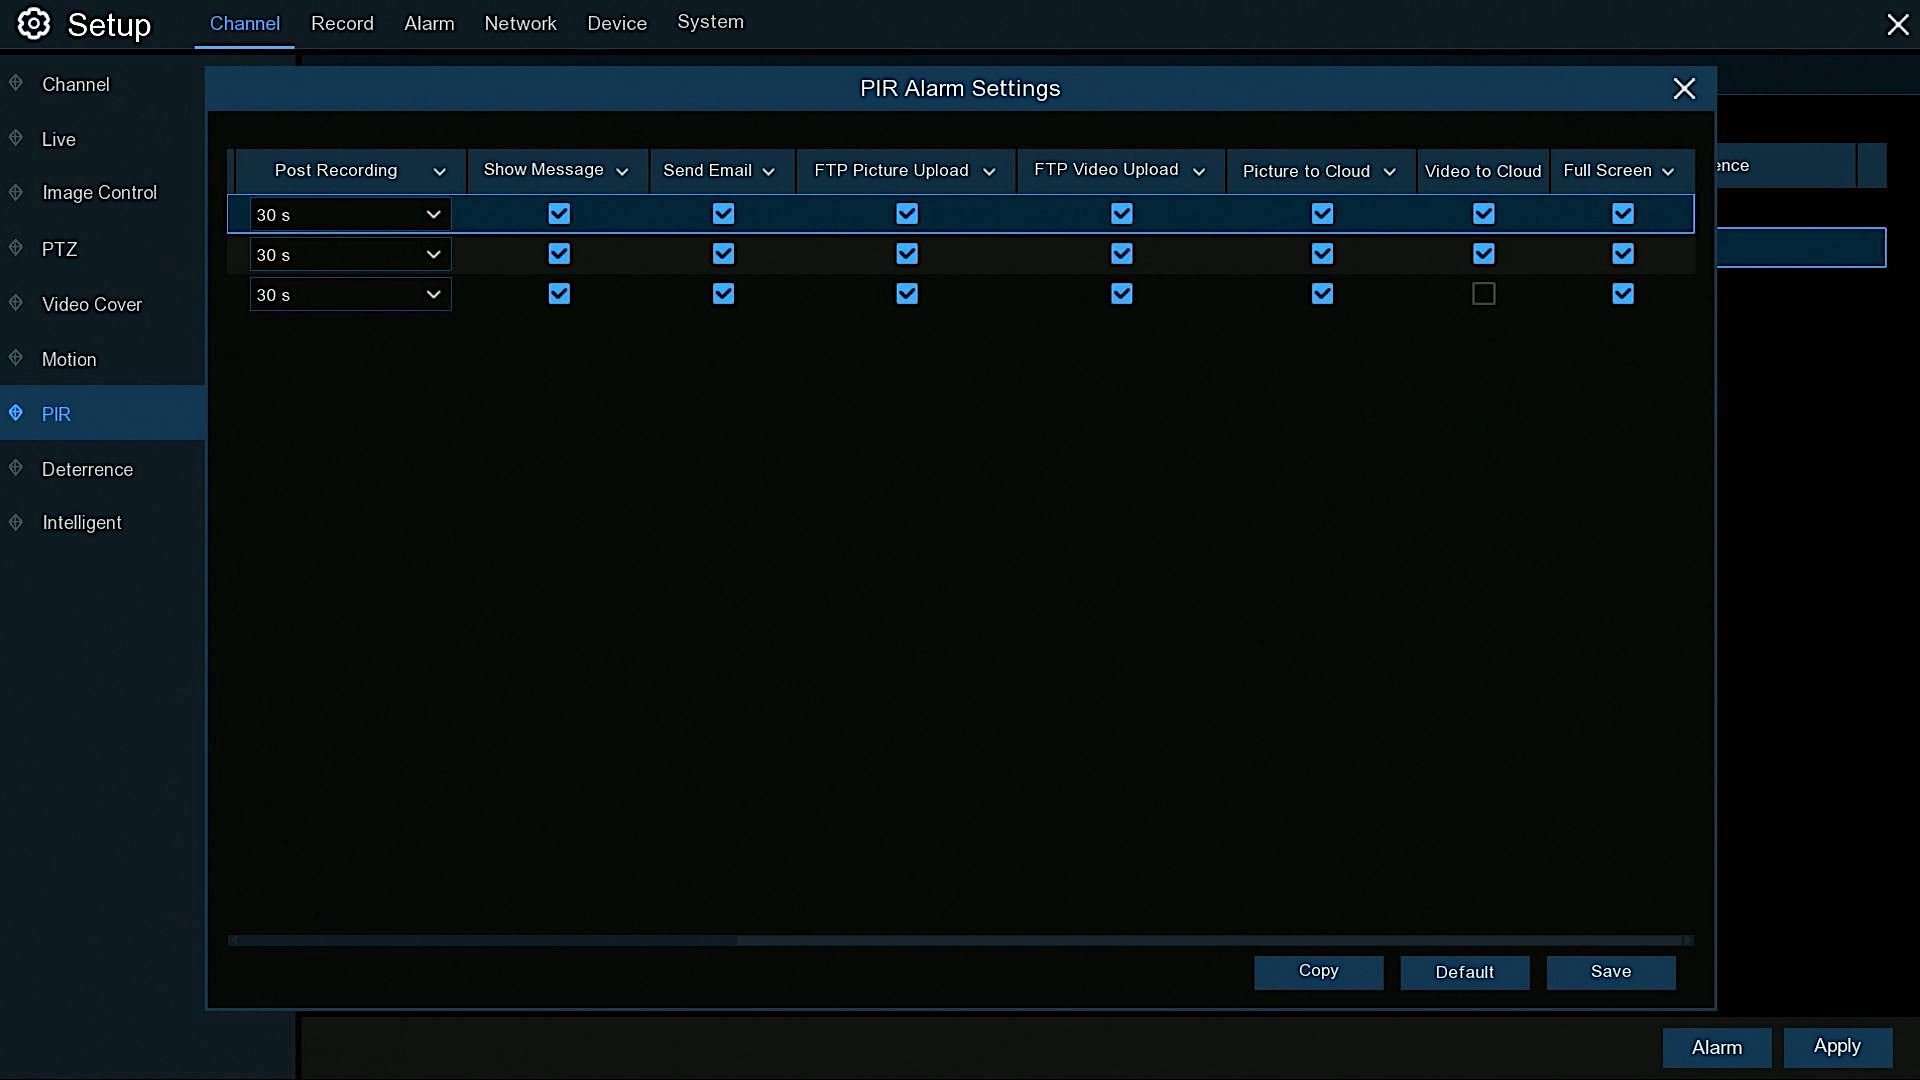Screen dimensions: 1920x1080
Task: Click the Setup gear icon
Action: click(34, 24)
